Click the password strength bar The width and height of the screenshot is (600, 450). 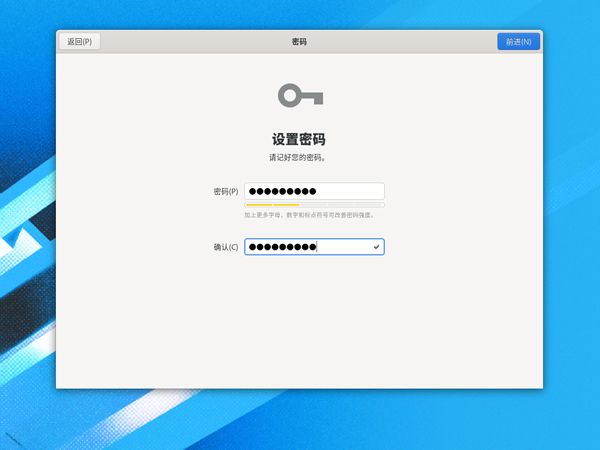click(x=314, y=205)
